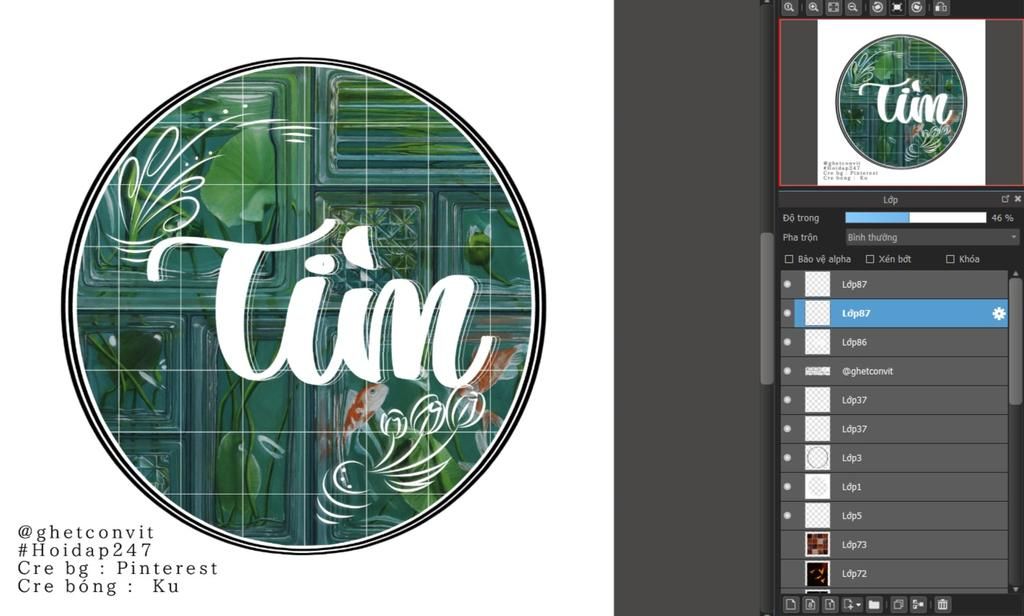
Task: Tick the Khóa lock checkbox
Action: pos(950,259)
